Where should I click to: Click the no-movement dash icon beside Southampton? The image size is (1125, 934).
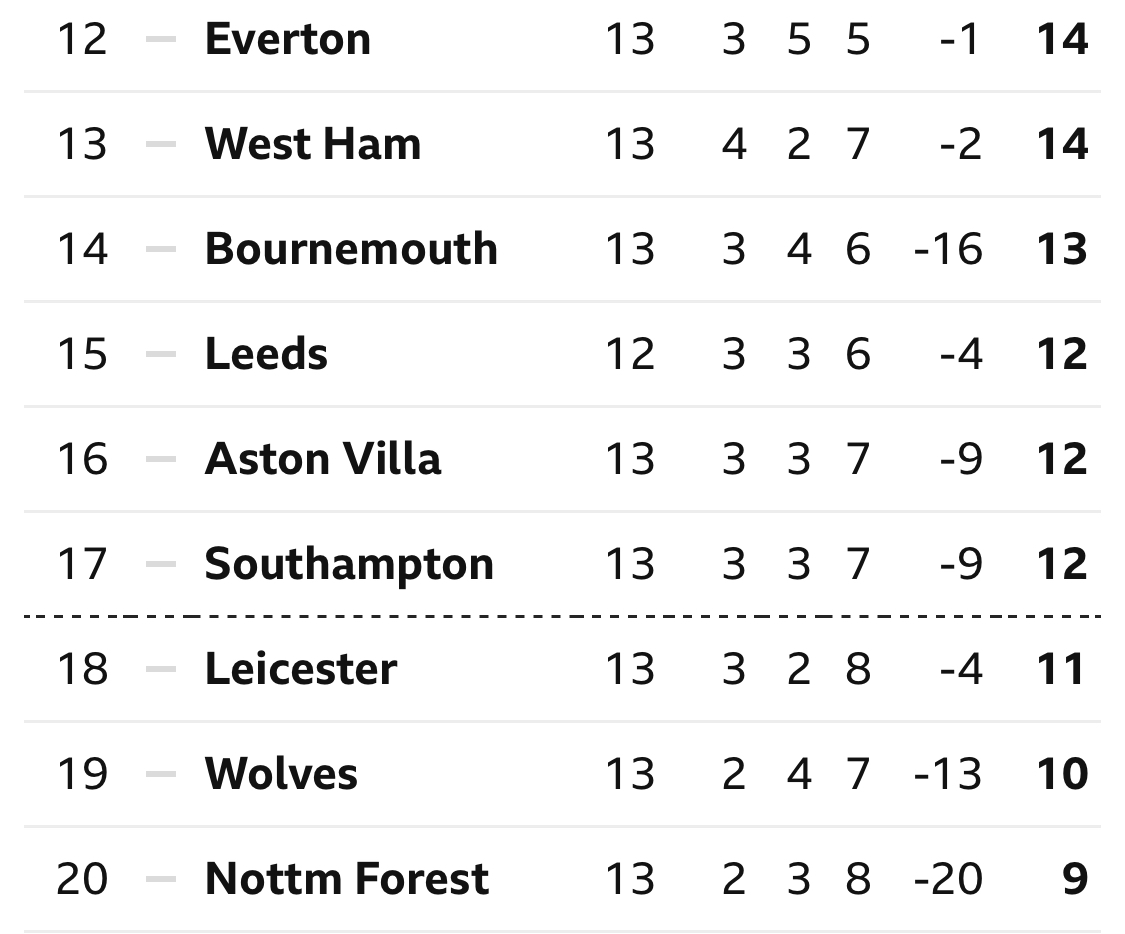161,565
